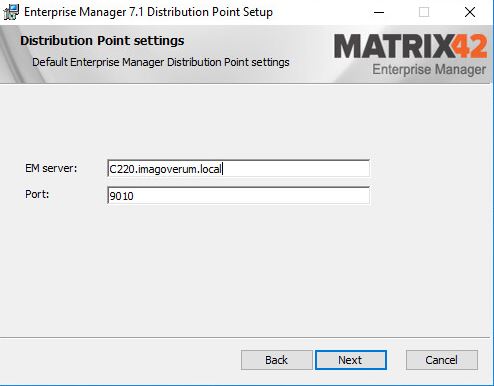Click the Next button

pyautogui.click(x=351, y=360)
